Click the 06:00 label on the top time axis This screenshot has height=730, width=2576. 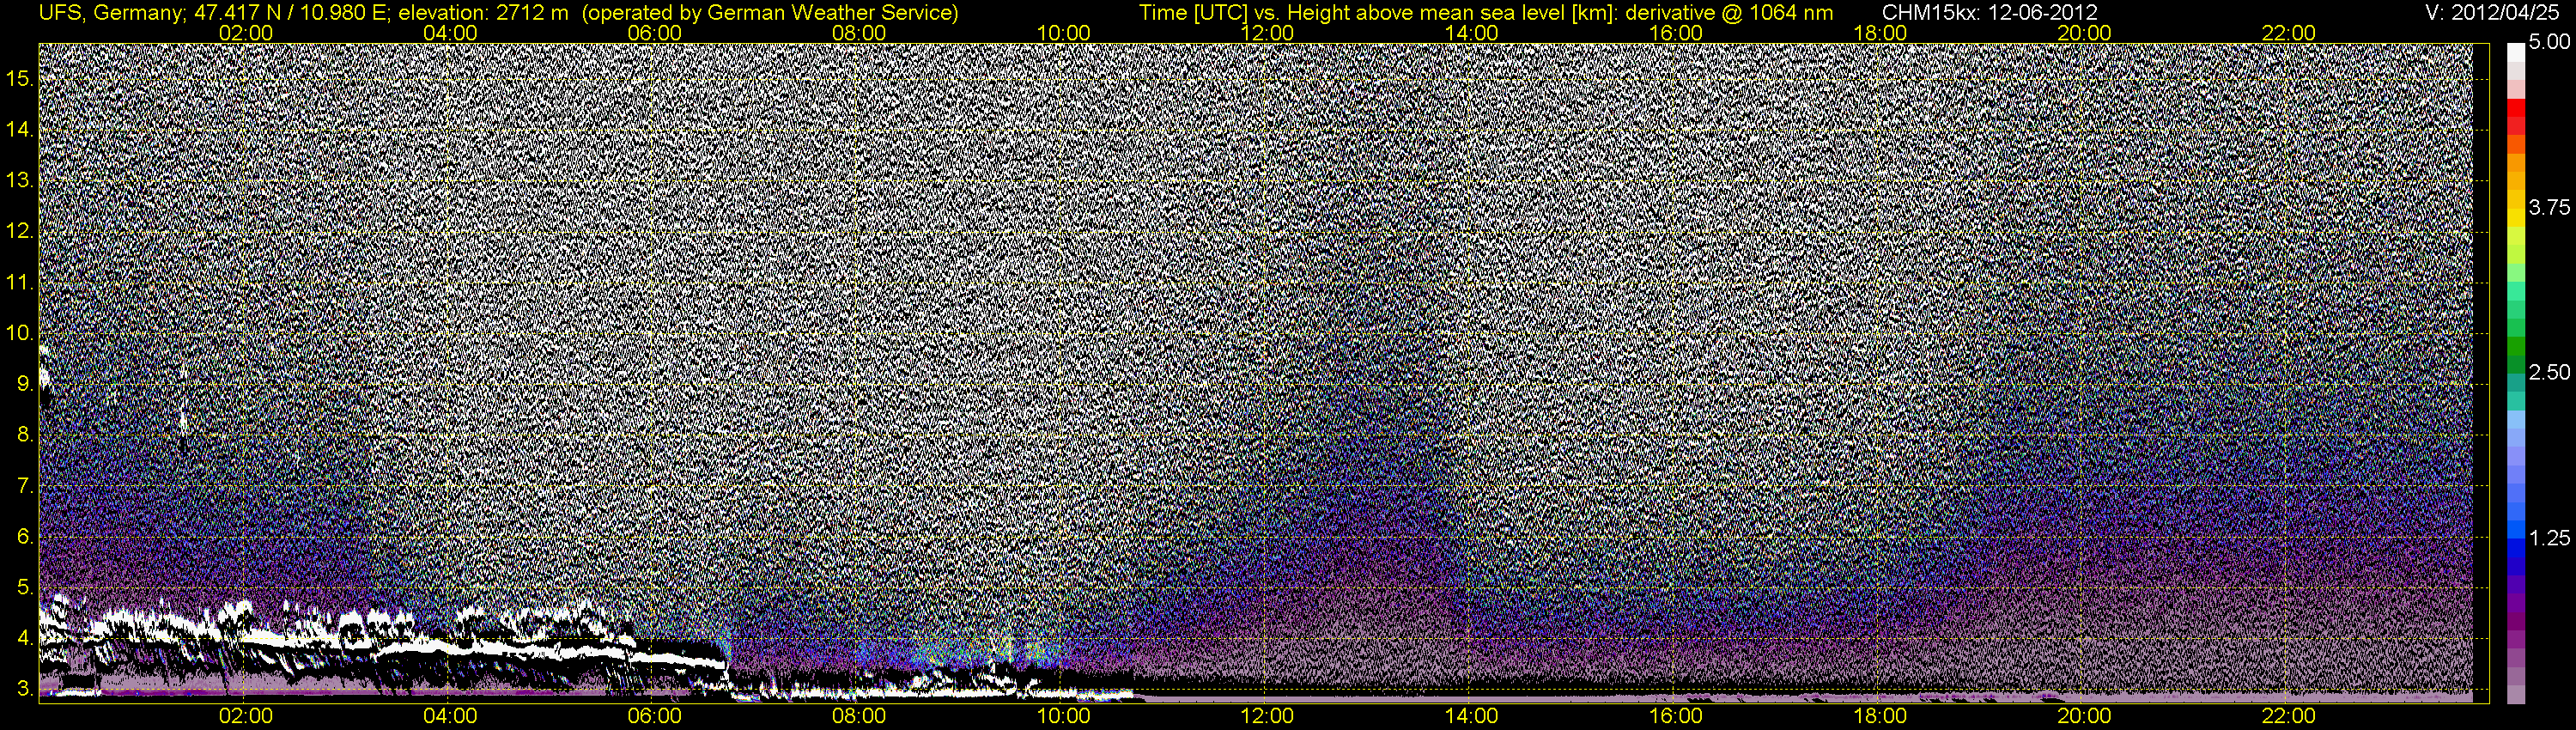[x=654, y=33]
